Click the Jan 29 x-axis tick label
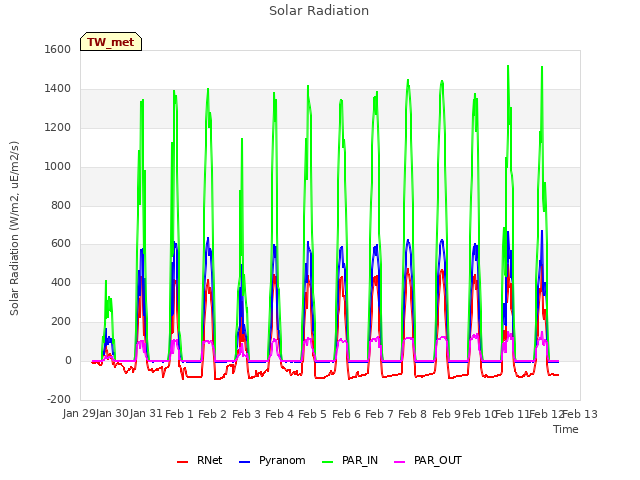Viewport: 640px width, 480px height. (x=79, y=414)
